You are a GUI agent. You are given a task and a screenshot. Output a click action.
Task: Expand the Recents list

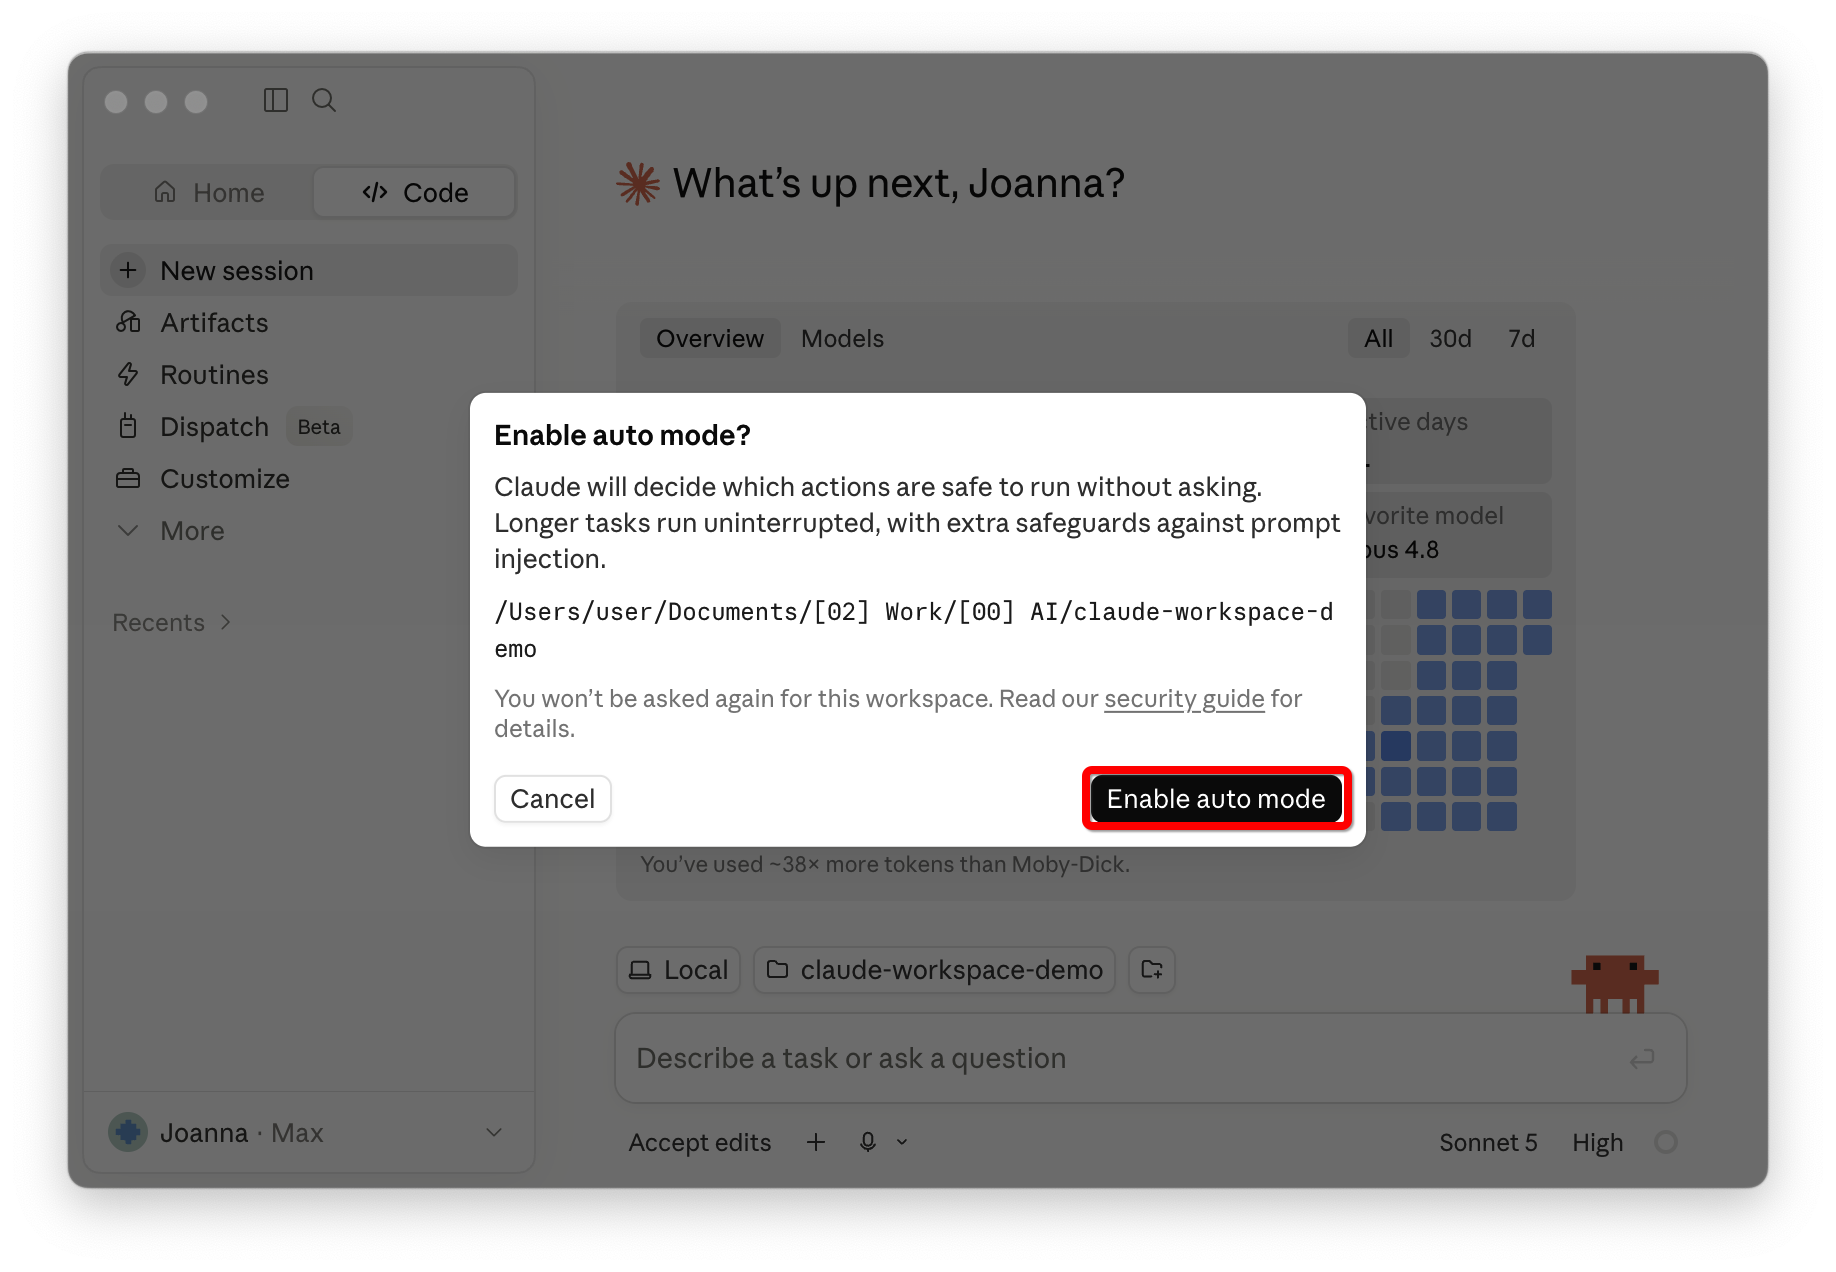[172, 622]
